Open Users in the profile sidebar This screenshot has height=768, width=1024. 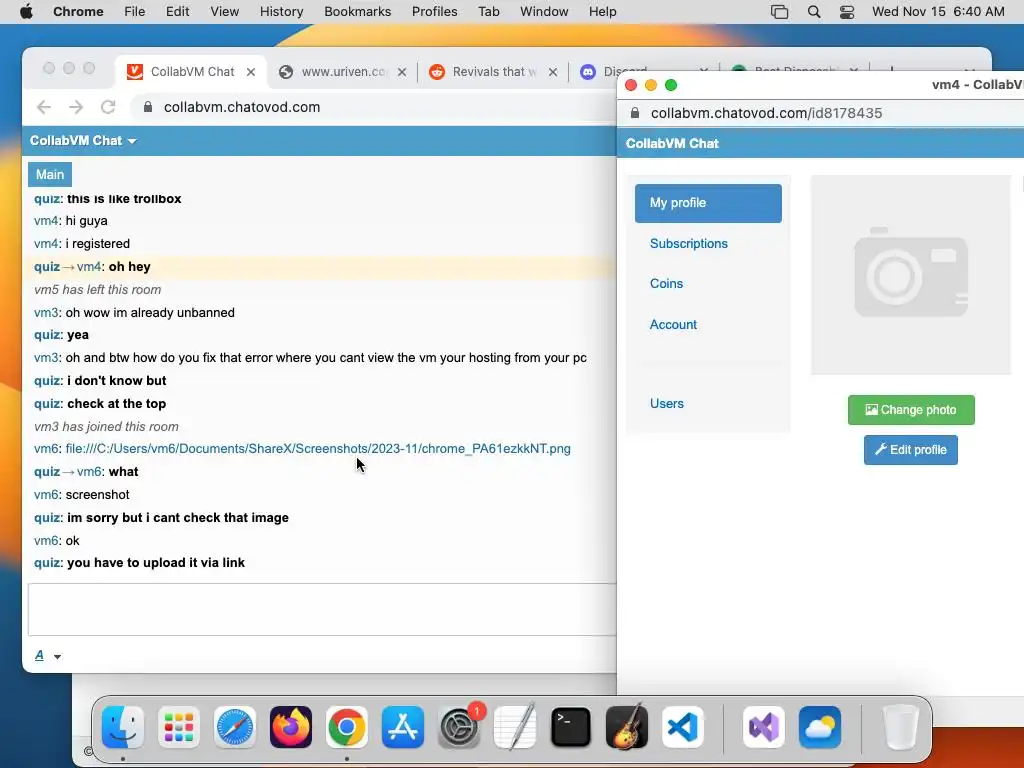pos(666,404)
